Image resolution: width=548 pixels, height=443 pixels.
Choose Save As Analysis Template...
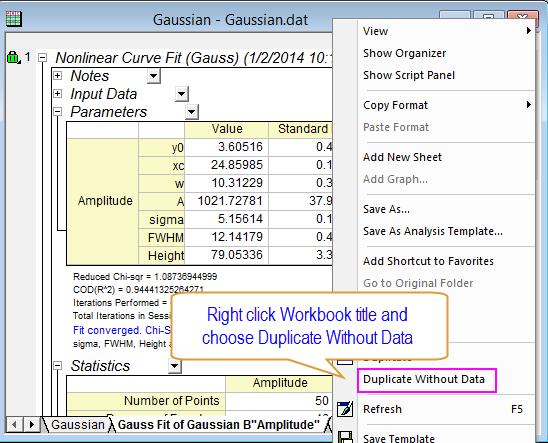click(x=446, y=231)
